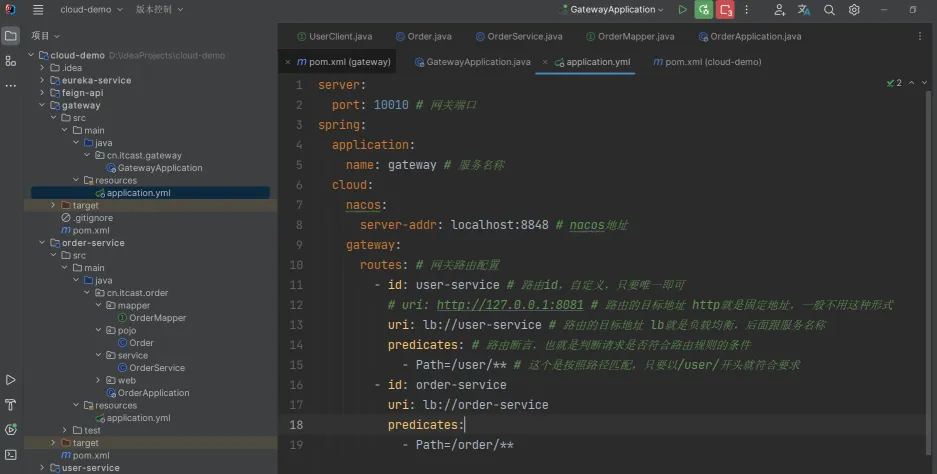Click the code-with-me add user icon
The image size is (937, 474).
pos(780,10)
